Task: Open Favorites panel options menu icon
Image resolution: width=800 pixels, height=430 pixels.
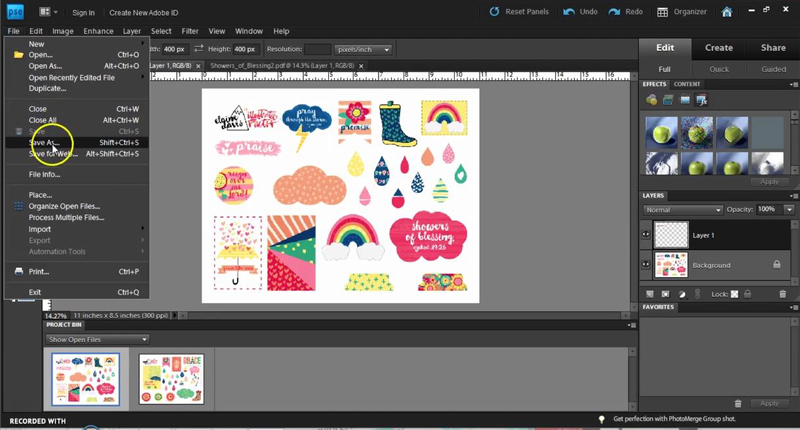Action: (x=793, y=308)
